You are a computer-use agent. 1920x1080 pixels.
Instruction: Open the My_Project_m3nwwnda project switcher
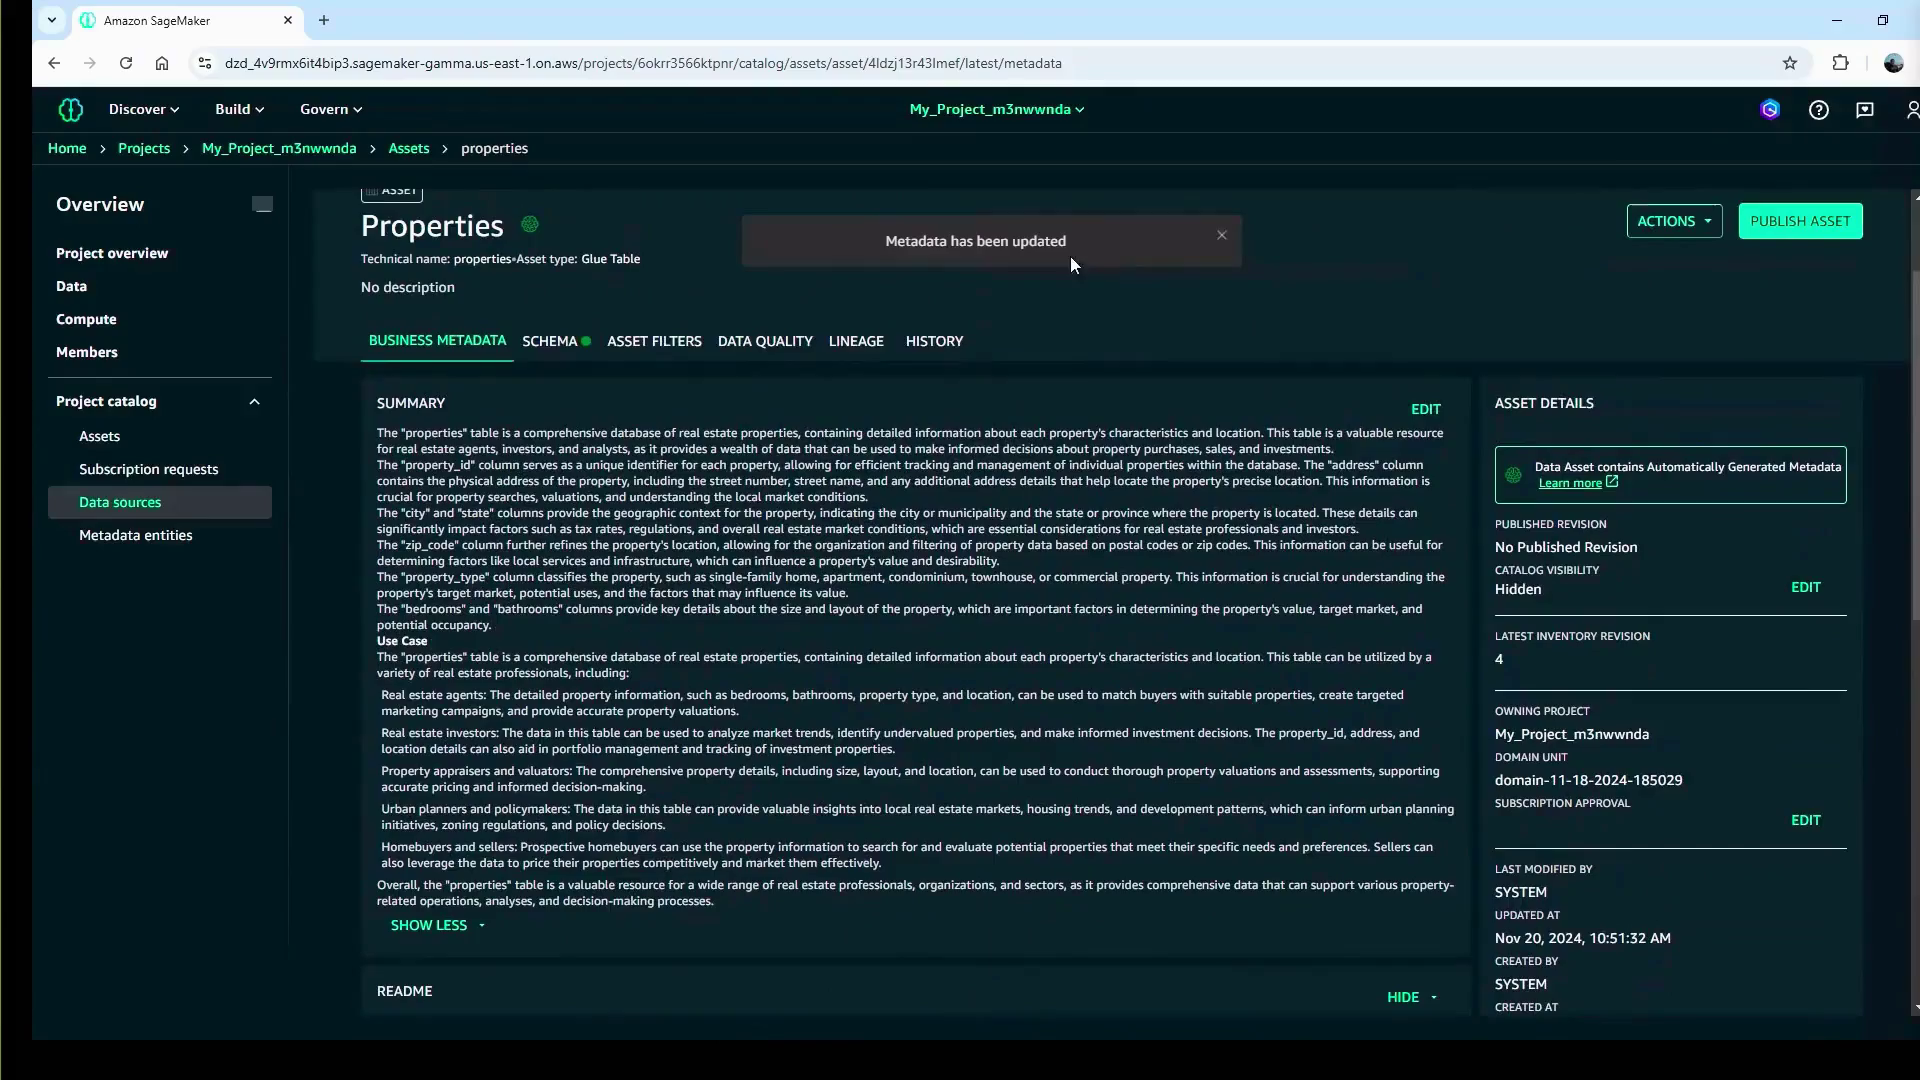(x=997, y=109)
